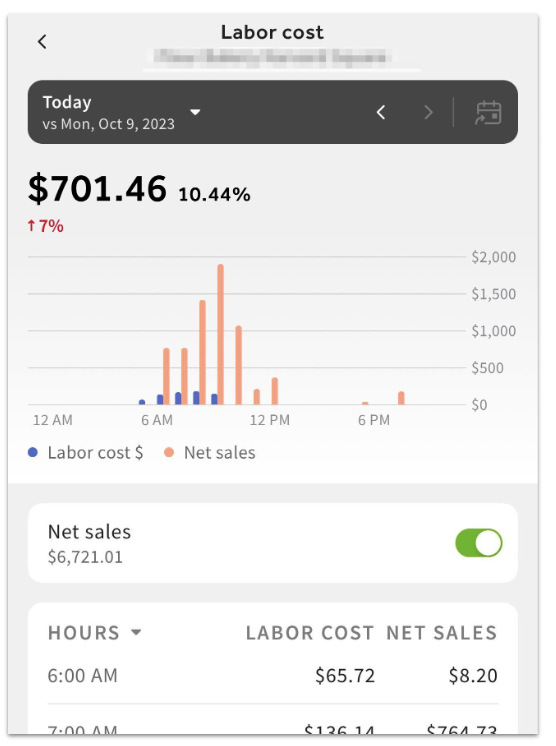Click the orange Net sales legend dot
556x746 pixels.
169,452
